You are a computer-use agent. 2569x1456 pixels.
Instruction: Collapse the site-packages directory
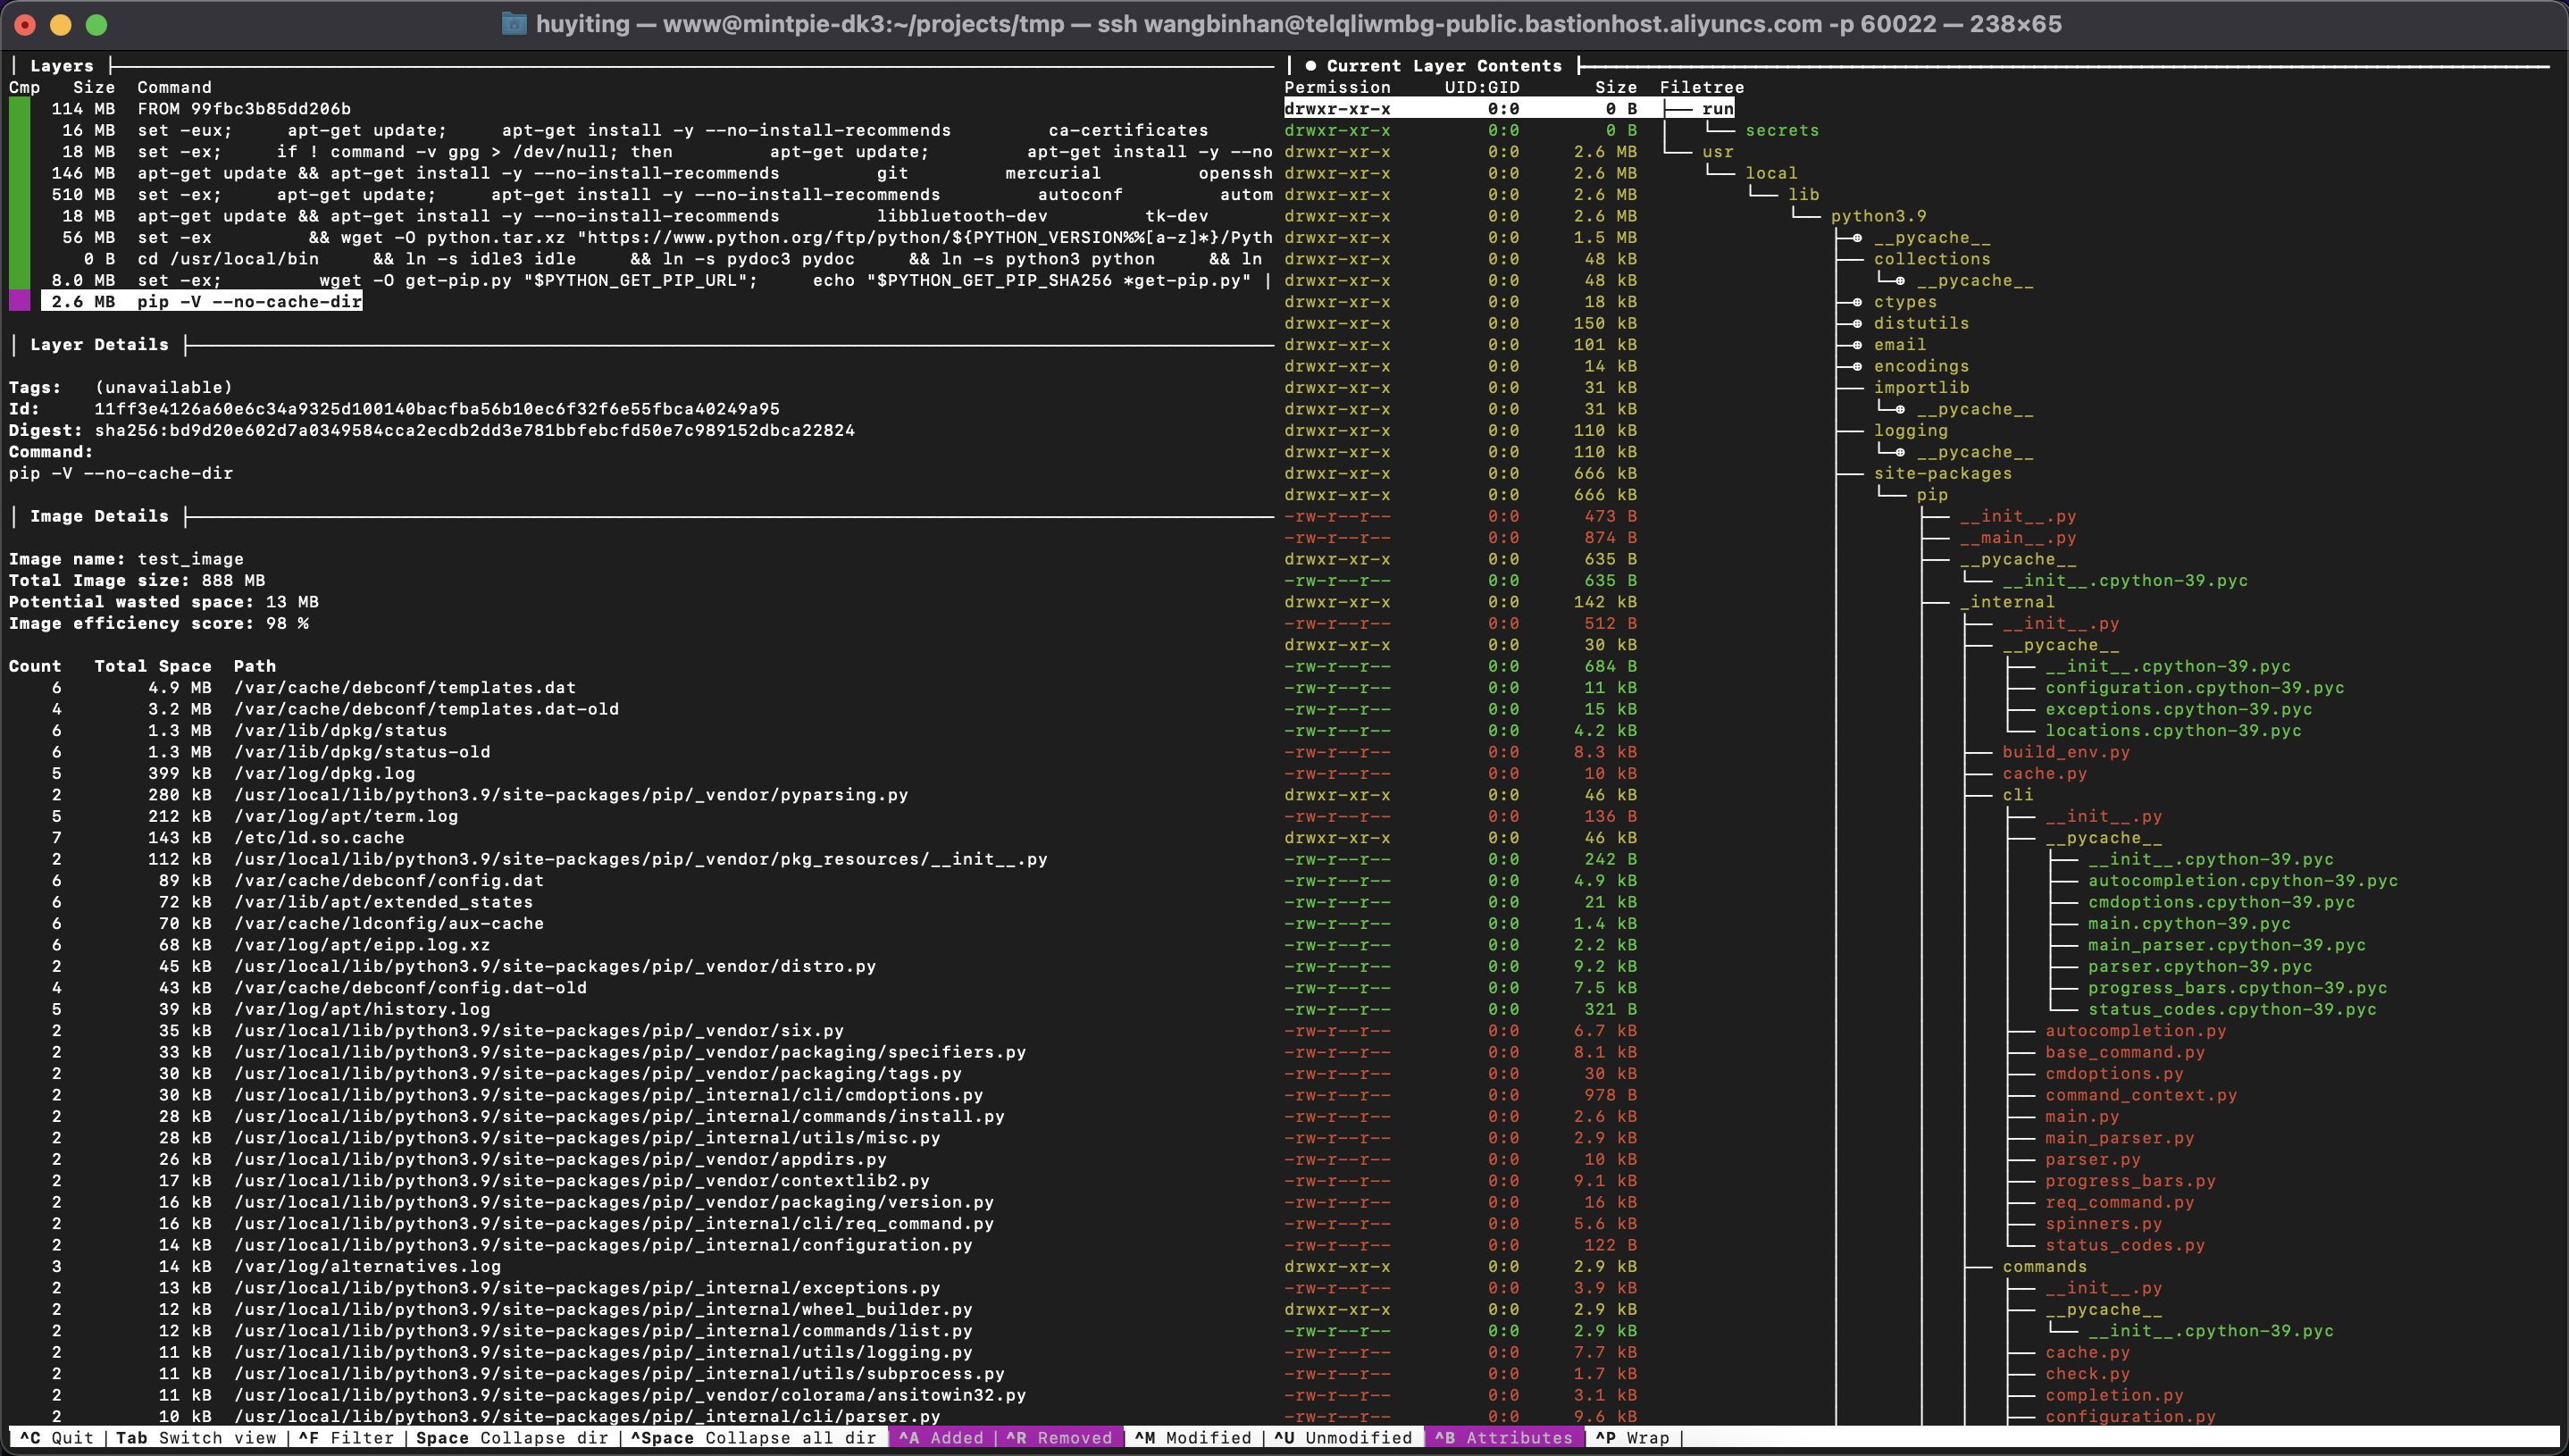tap(1944, 473)
